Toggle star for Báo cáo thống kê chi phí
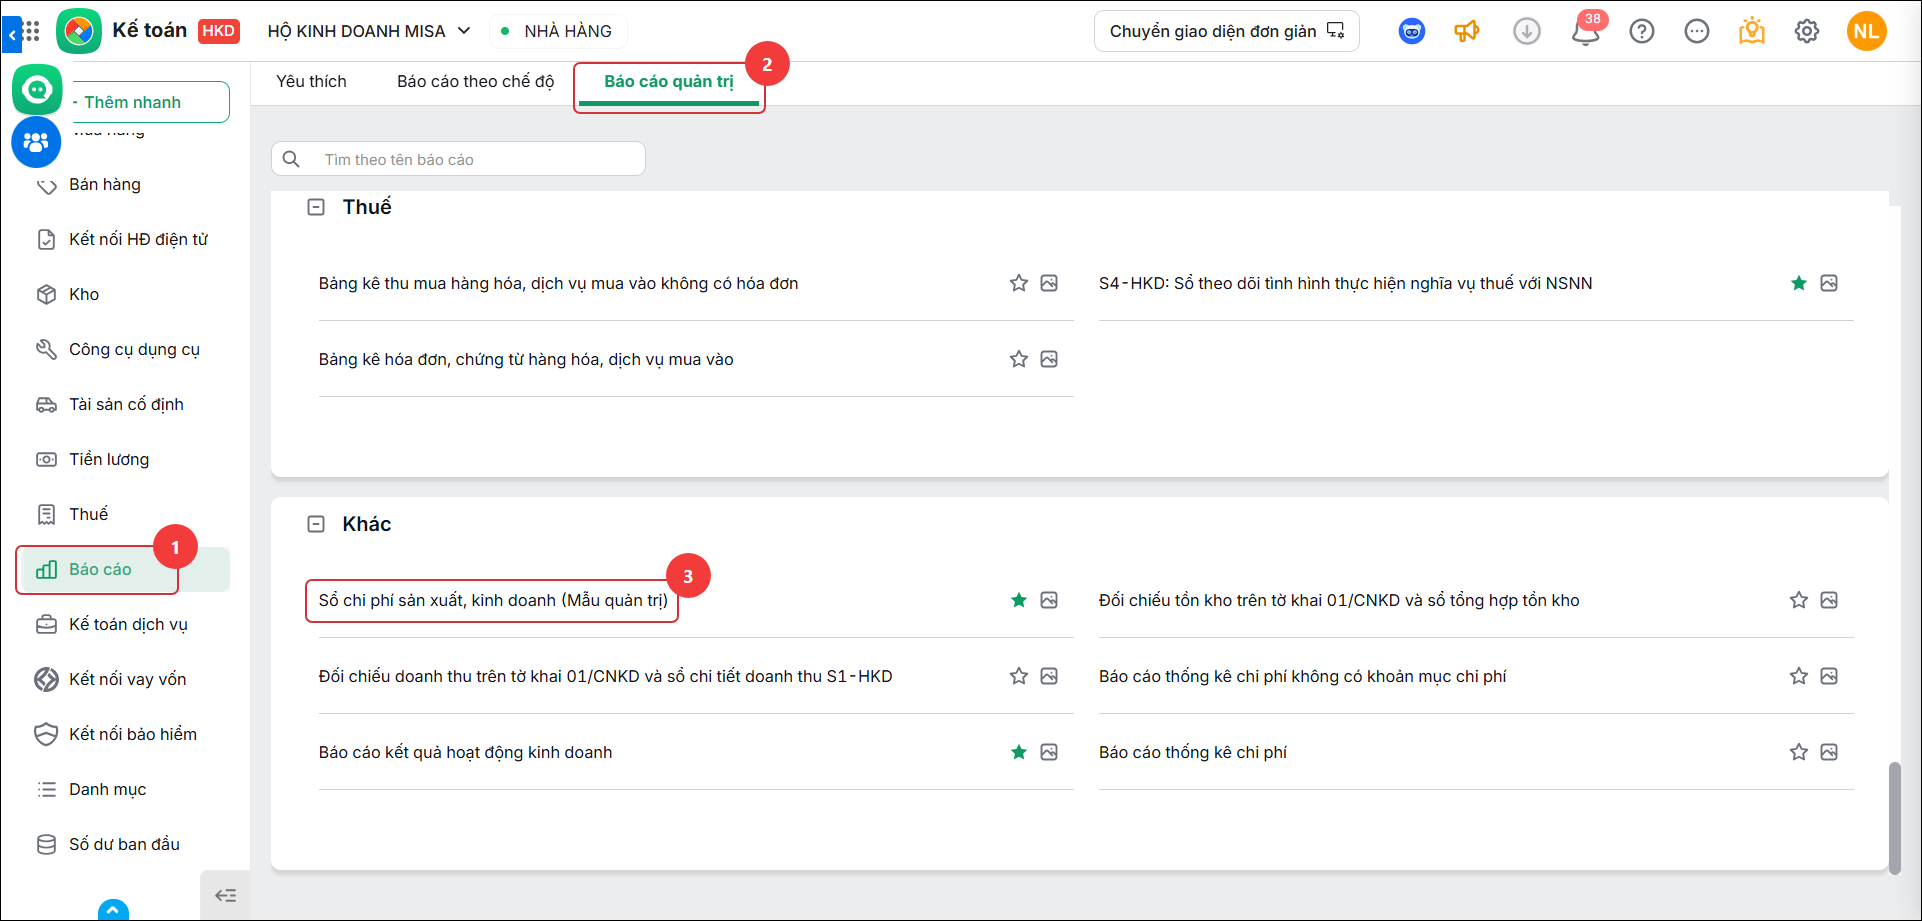 1799,752
